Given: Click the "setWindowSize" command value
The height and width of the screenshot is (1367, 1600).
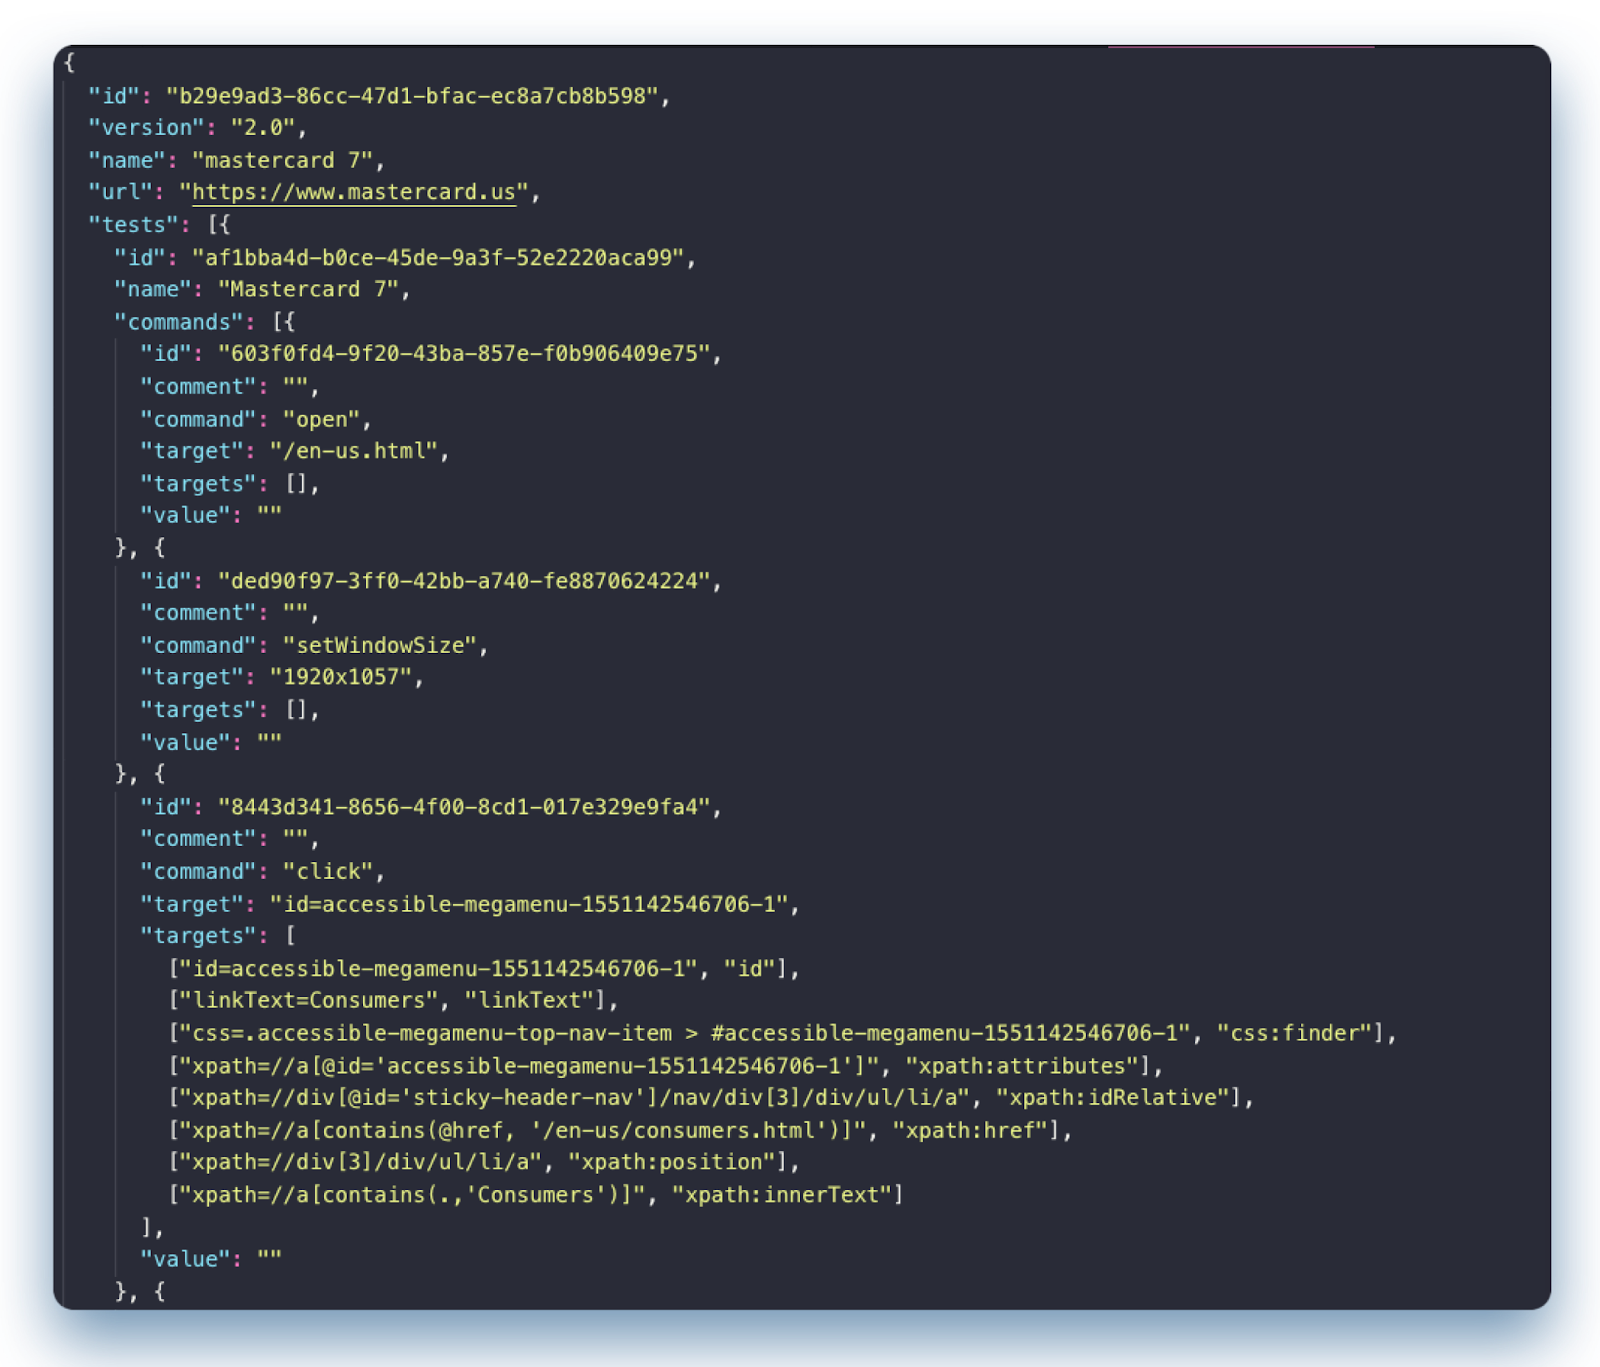Looking at the screenshot, I should click(x=380, y=645).
